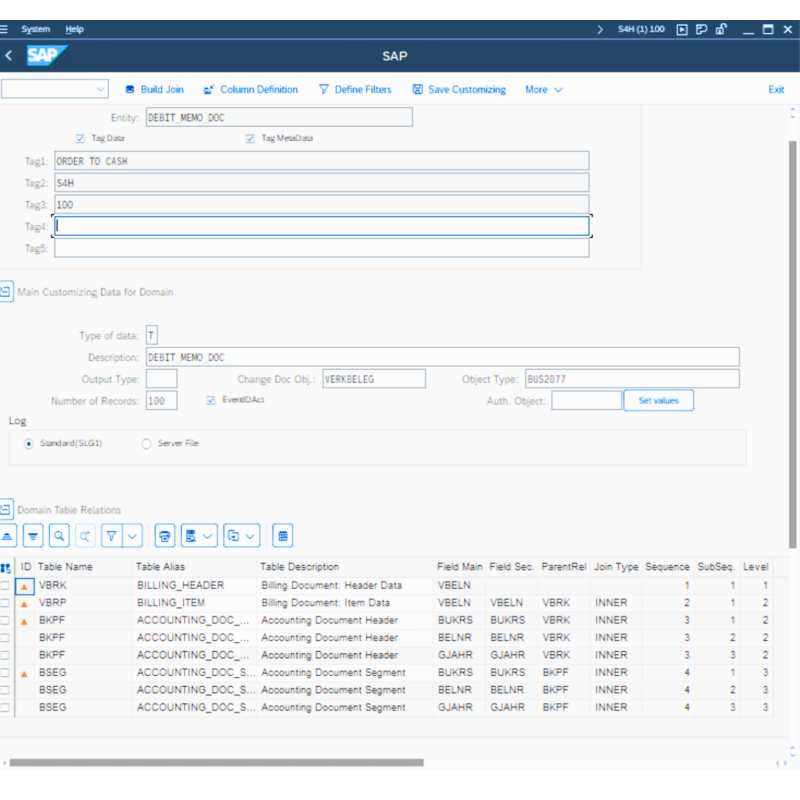Click the sort descending icon in table toolbar

[34, 536]
